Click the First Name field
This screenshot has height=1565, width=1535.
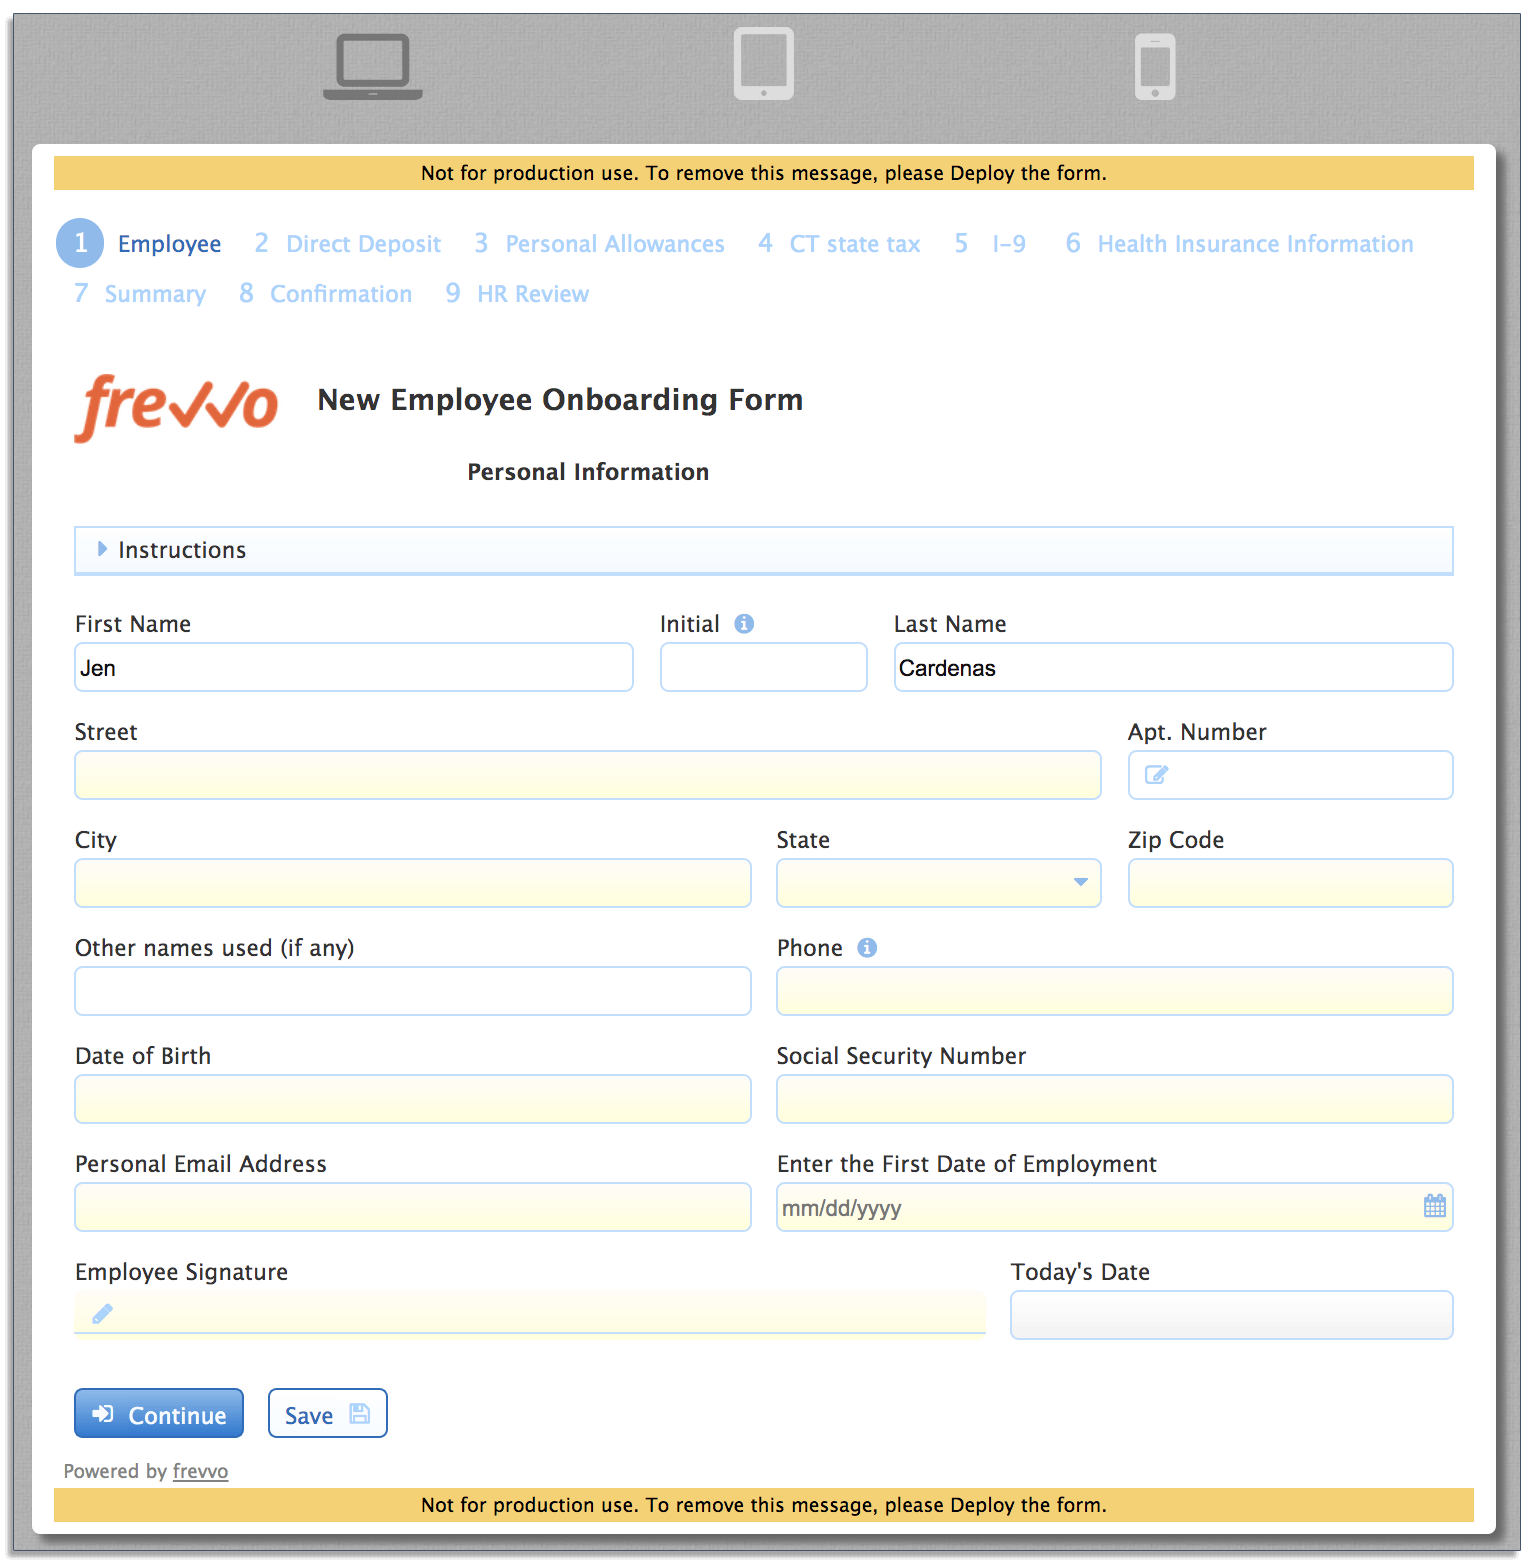point(354,667)
